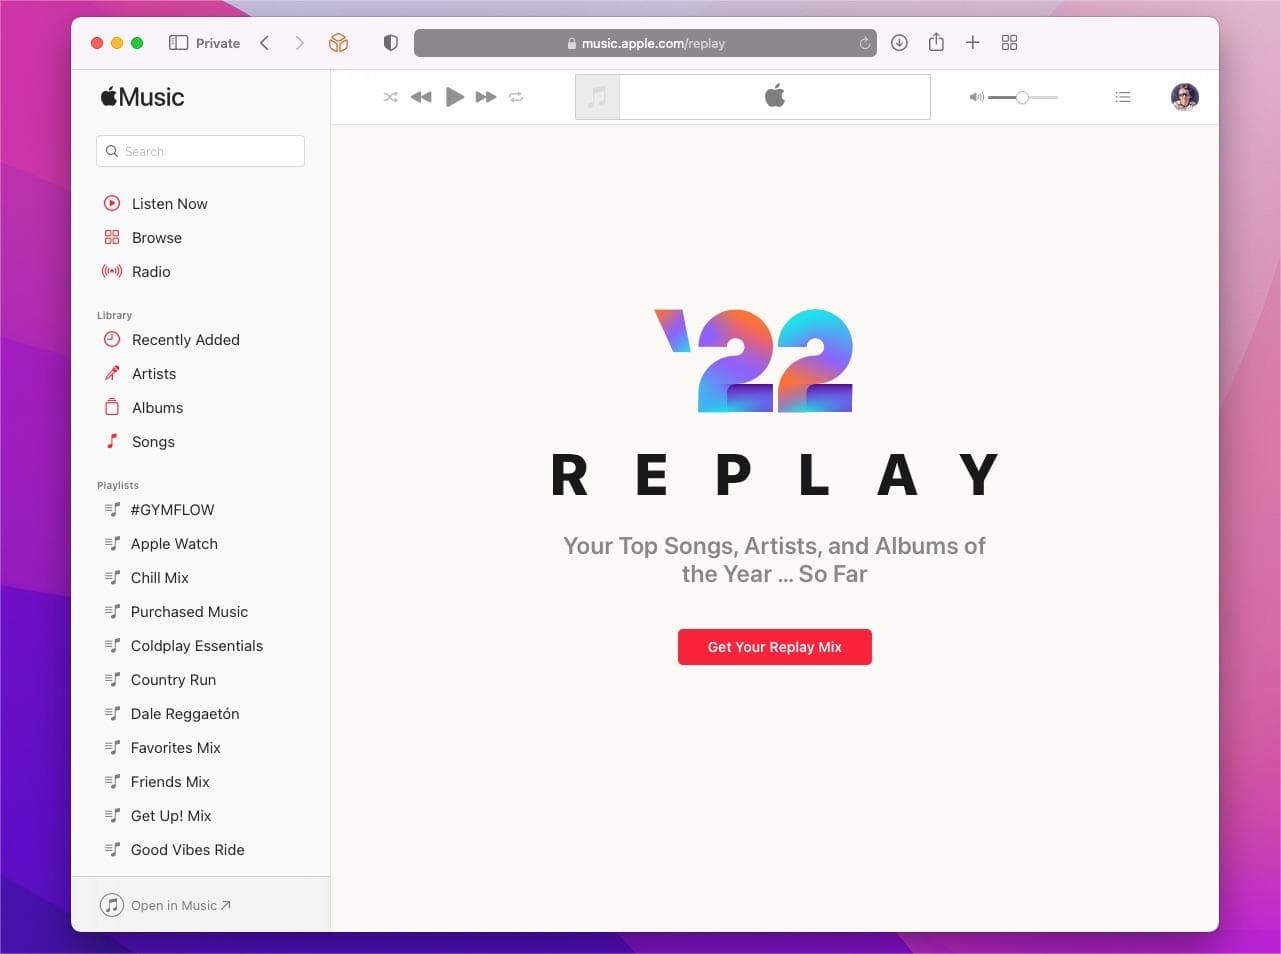Reload the page
Image resolution: width=1281 pixels, height=954 pixels.
(864, 43)
